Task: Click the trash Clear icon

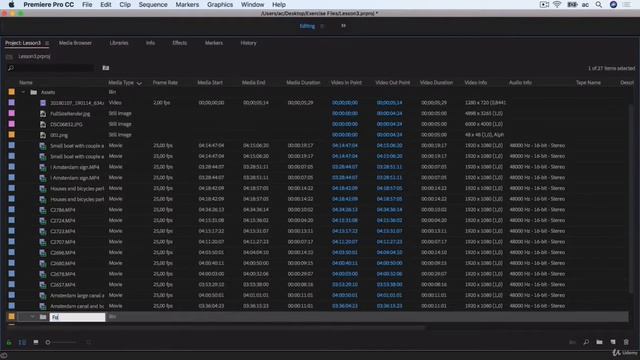Action: pos(626,342)
